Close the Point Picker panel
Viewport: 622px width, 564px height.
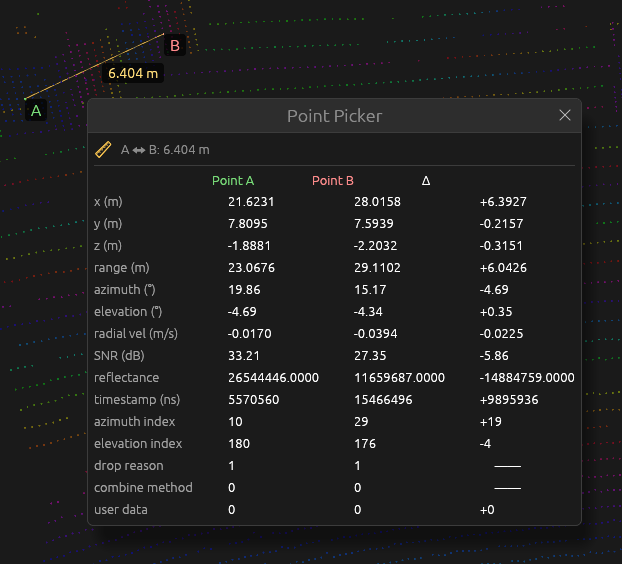click(564, 115)
